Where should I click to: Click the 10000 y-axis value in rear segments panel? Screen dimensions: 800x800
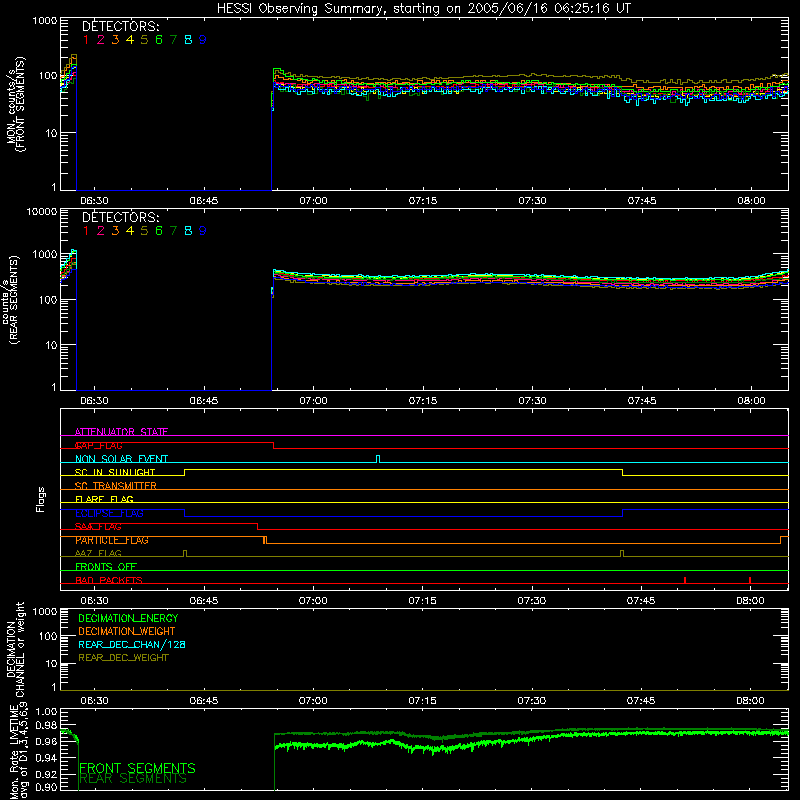click(x=42, y=211)
